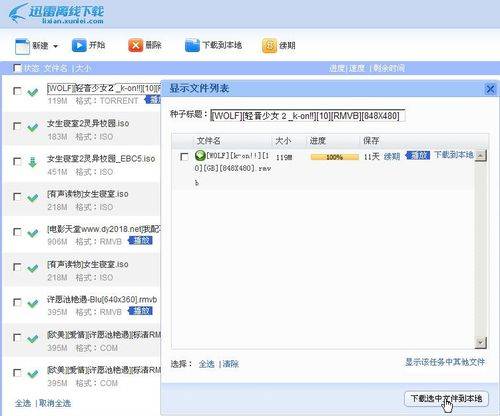Click the 新建 new task icon

click(x=22, y=46)
